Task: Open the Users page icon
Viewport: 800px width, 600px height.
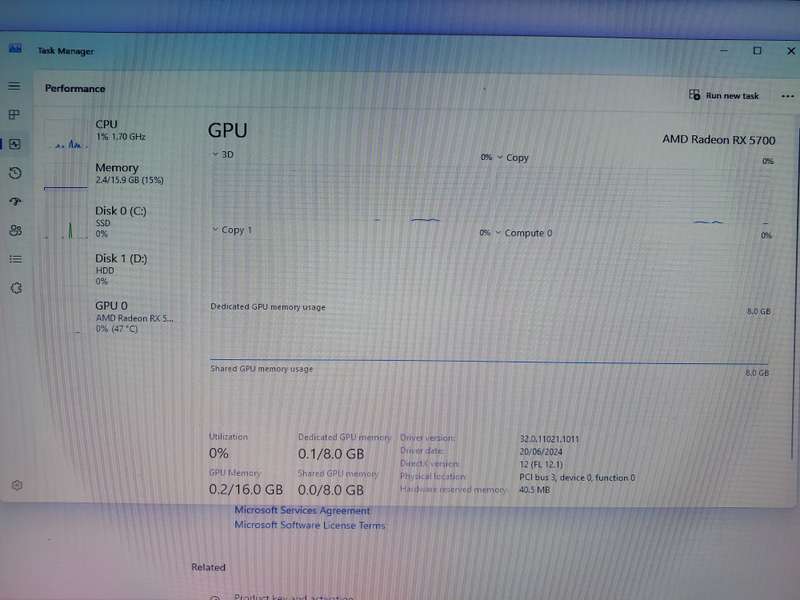Action: click(x=15, y=231)
